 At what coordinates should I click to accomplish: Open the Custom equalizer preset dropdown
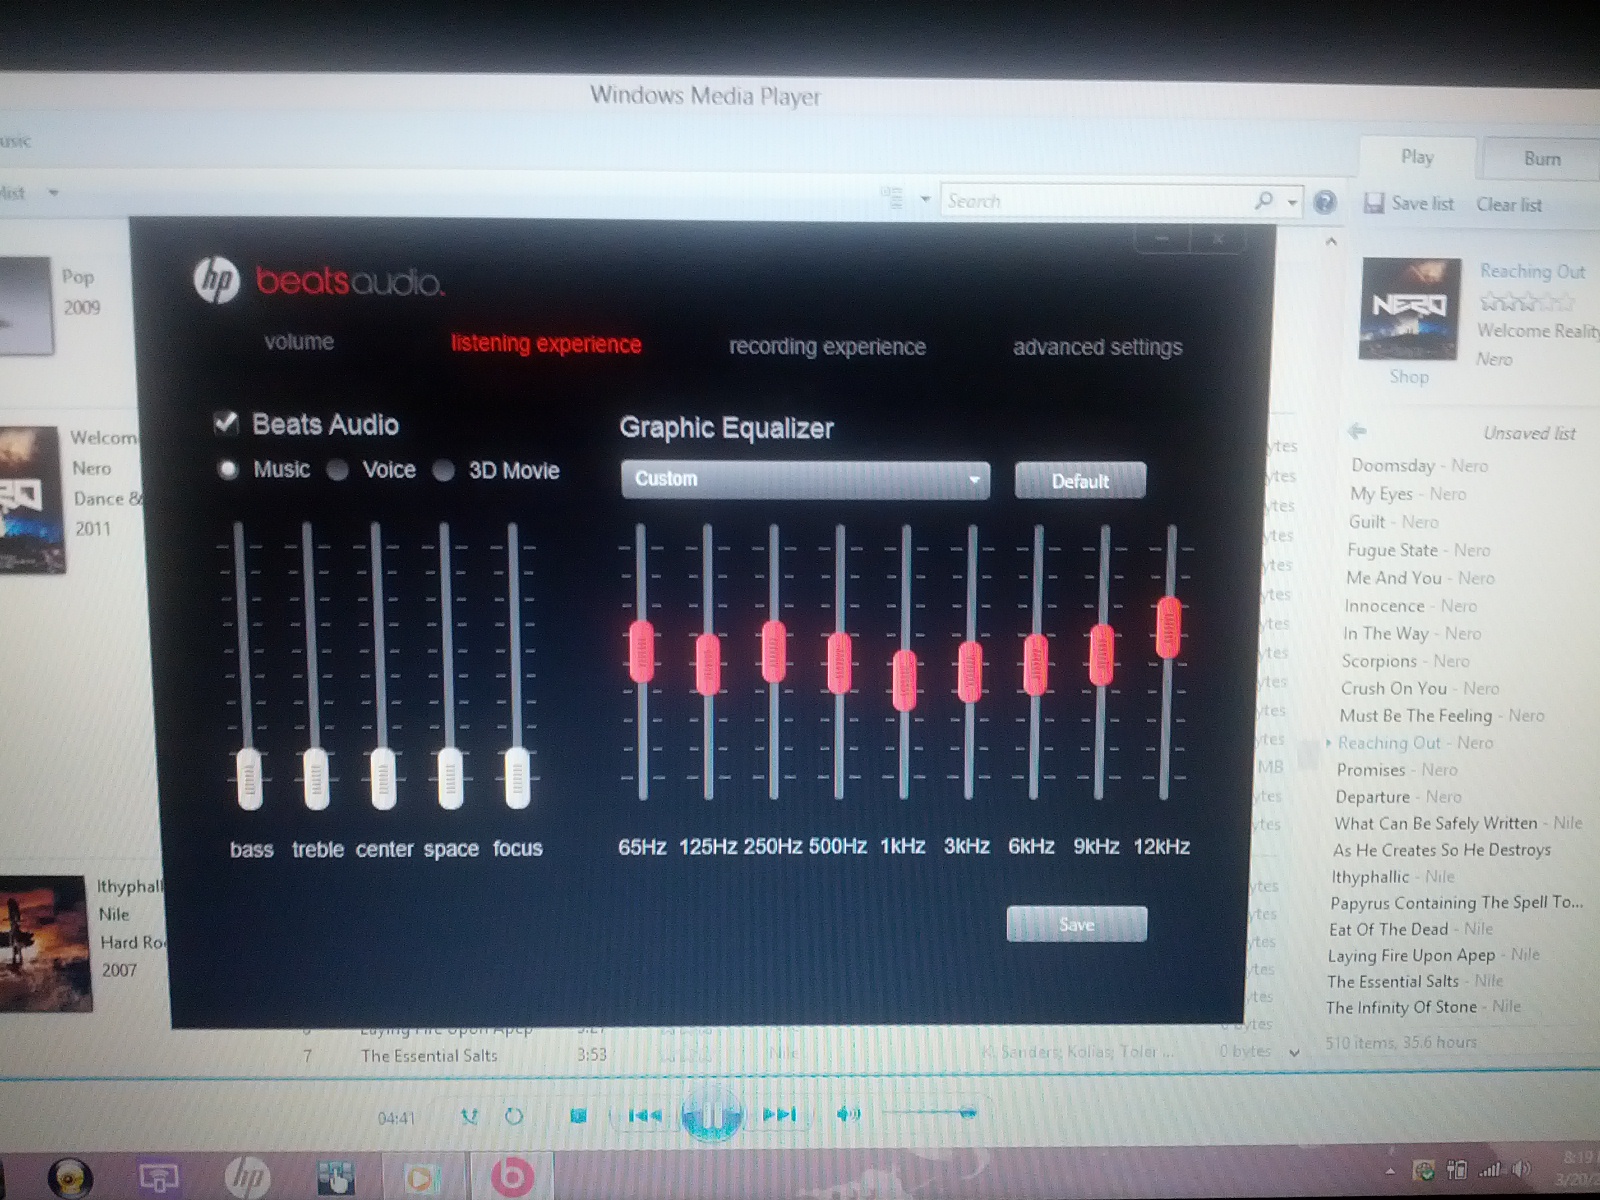coord(805,479)
